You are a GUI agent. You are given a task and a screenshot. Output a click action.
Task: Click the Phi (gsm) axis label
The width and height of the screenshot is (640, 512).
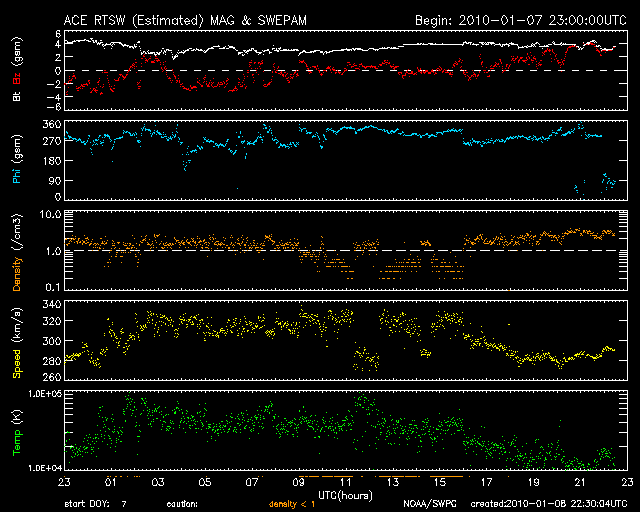(x=17, y=160)
